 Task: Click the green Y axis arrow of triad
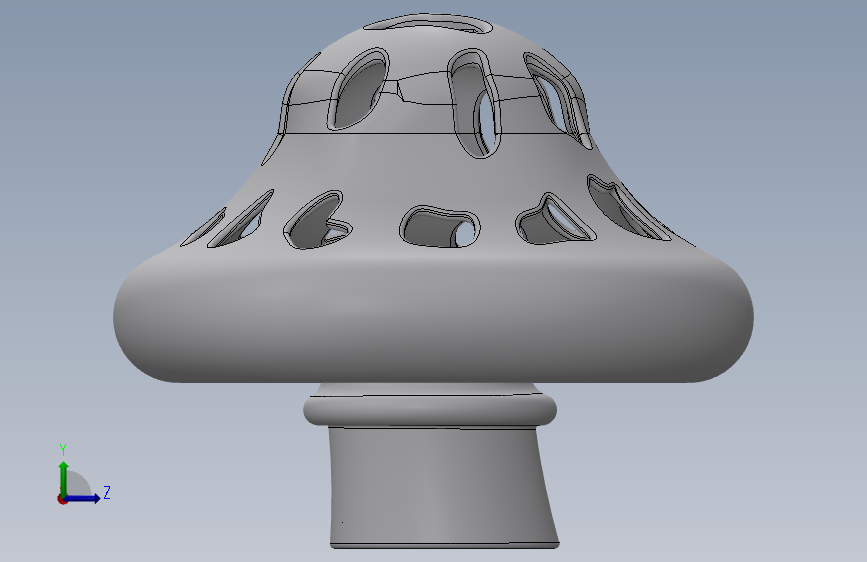(64, 478)
